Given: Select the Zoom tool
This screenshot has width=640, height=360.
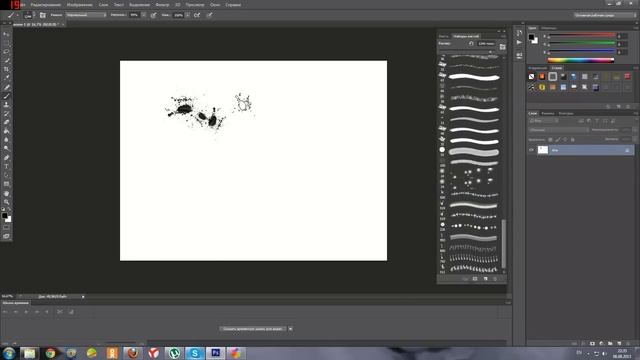Looking at the screenshot, I should pyautogui.click(x=6, y=202).
